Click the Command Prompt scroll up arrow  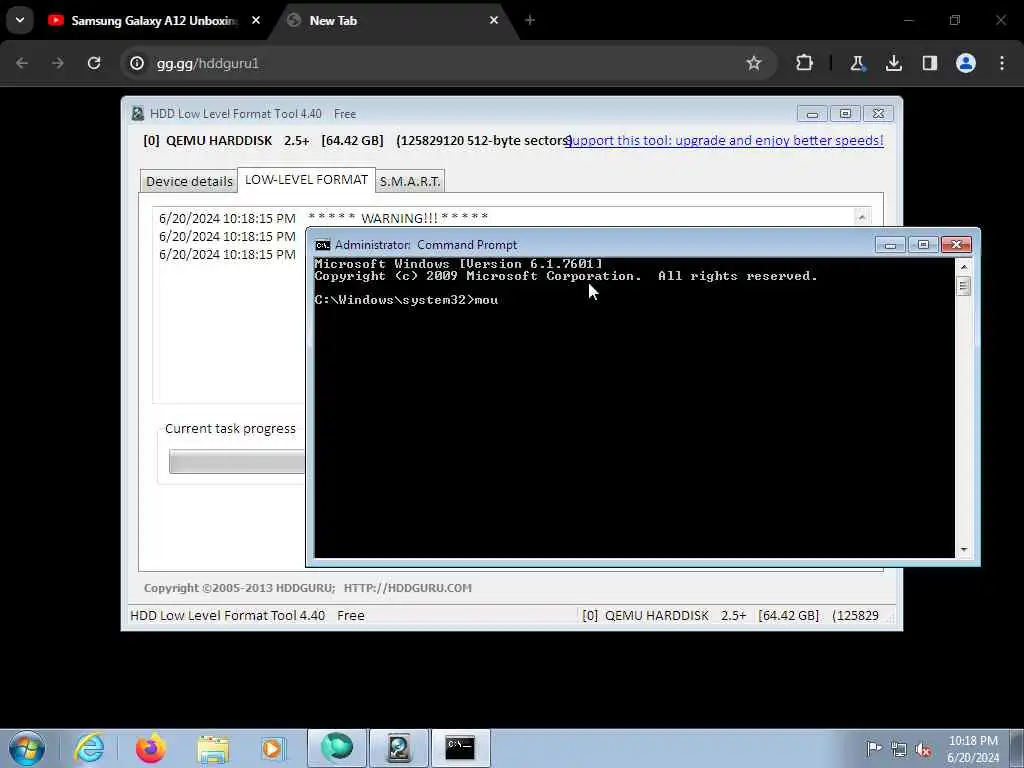(x=964, y=266)
